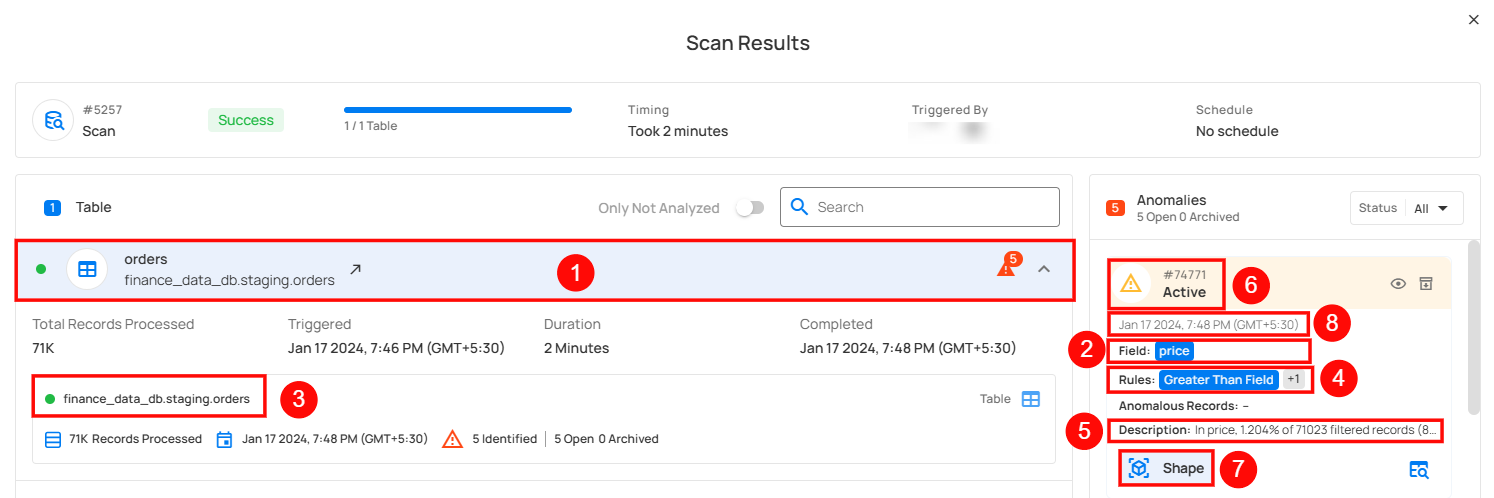View anomaly #74771 using eye icon

tap(1398, 284)
